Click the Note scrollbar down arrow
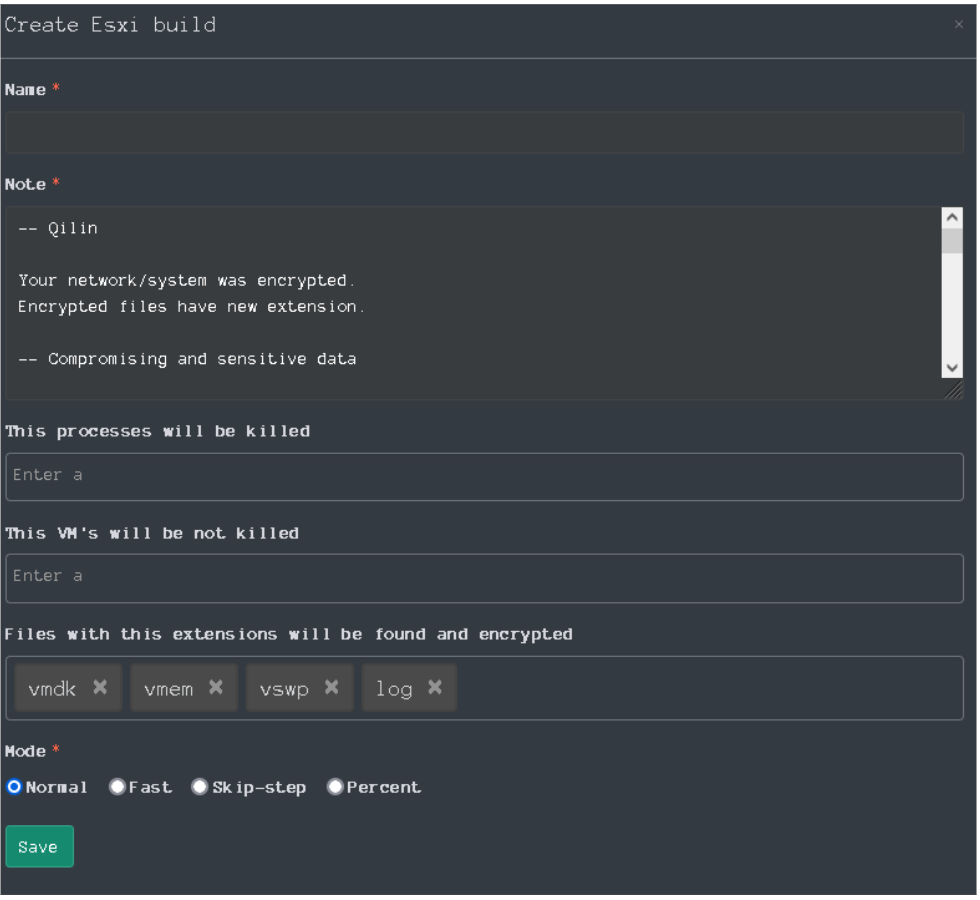This screenshot has height=900, width=980. click(x=952, y=368)
